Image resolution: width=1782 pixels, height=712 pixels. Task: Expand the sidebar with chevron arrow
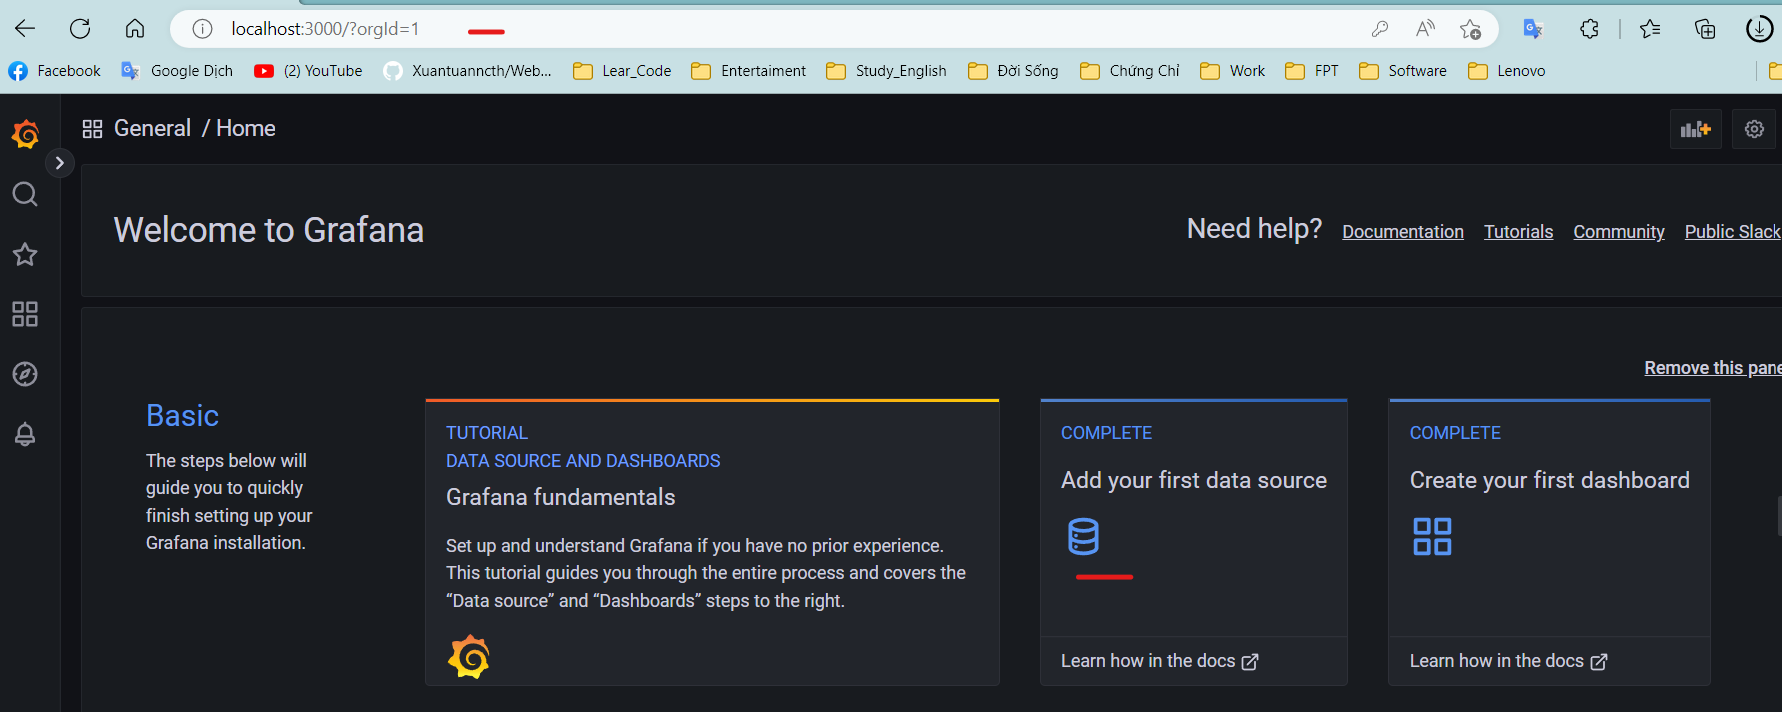pos(60,163)
